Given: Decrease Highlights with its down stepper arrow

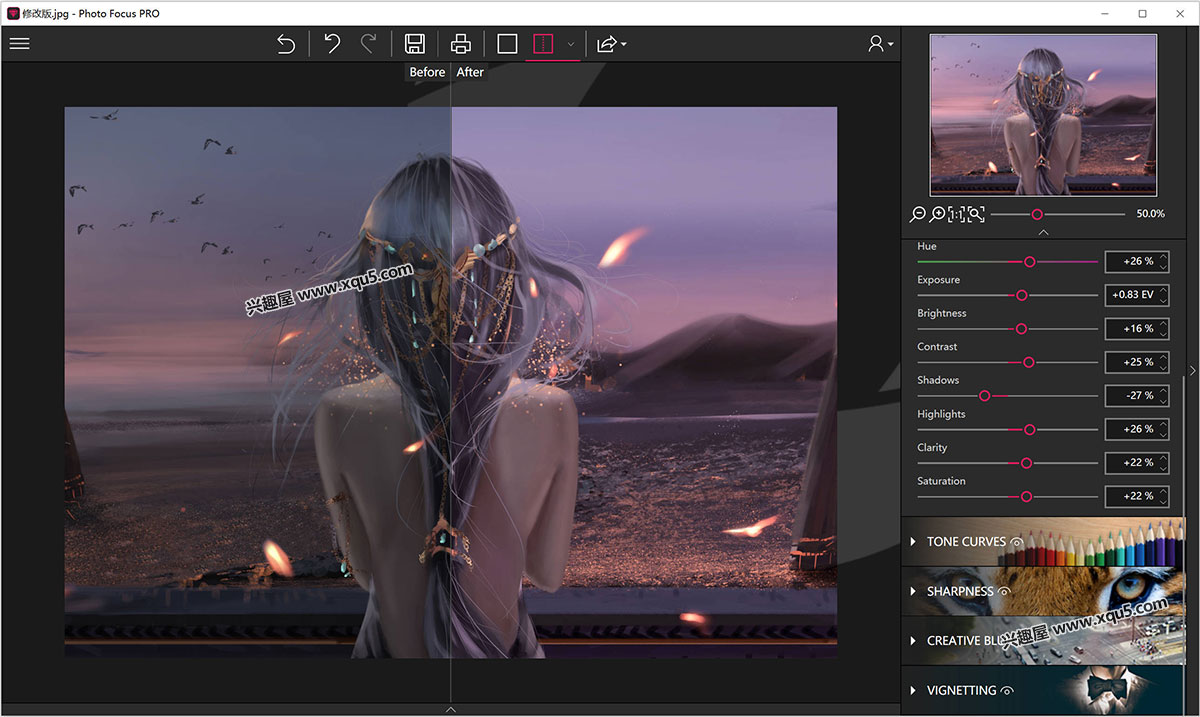Looking at the screenshot, I should (1163, 434).
